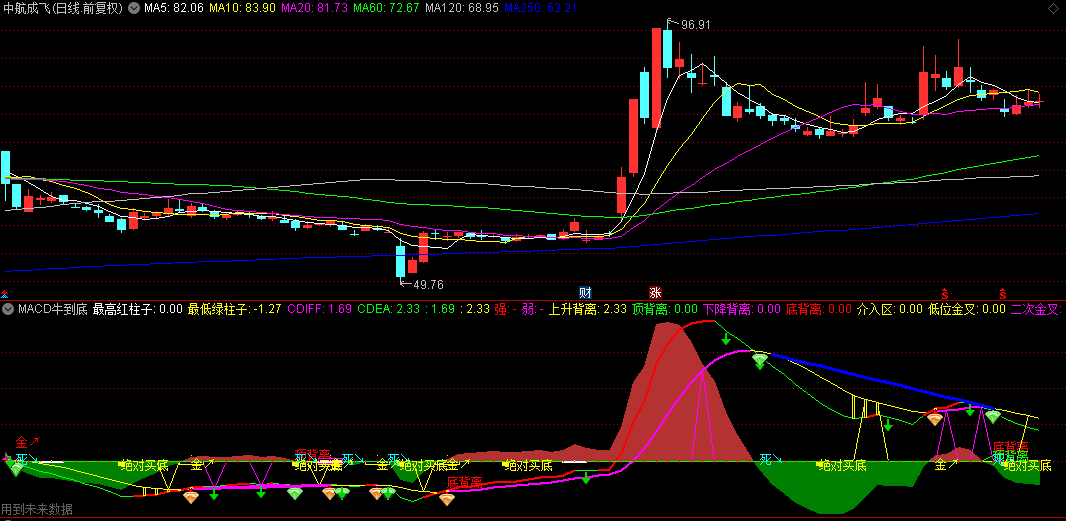Select the MA60: 72.67 label

pyautogui.click(x=386, y=8)
